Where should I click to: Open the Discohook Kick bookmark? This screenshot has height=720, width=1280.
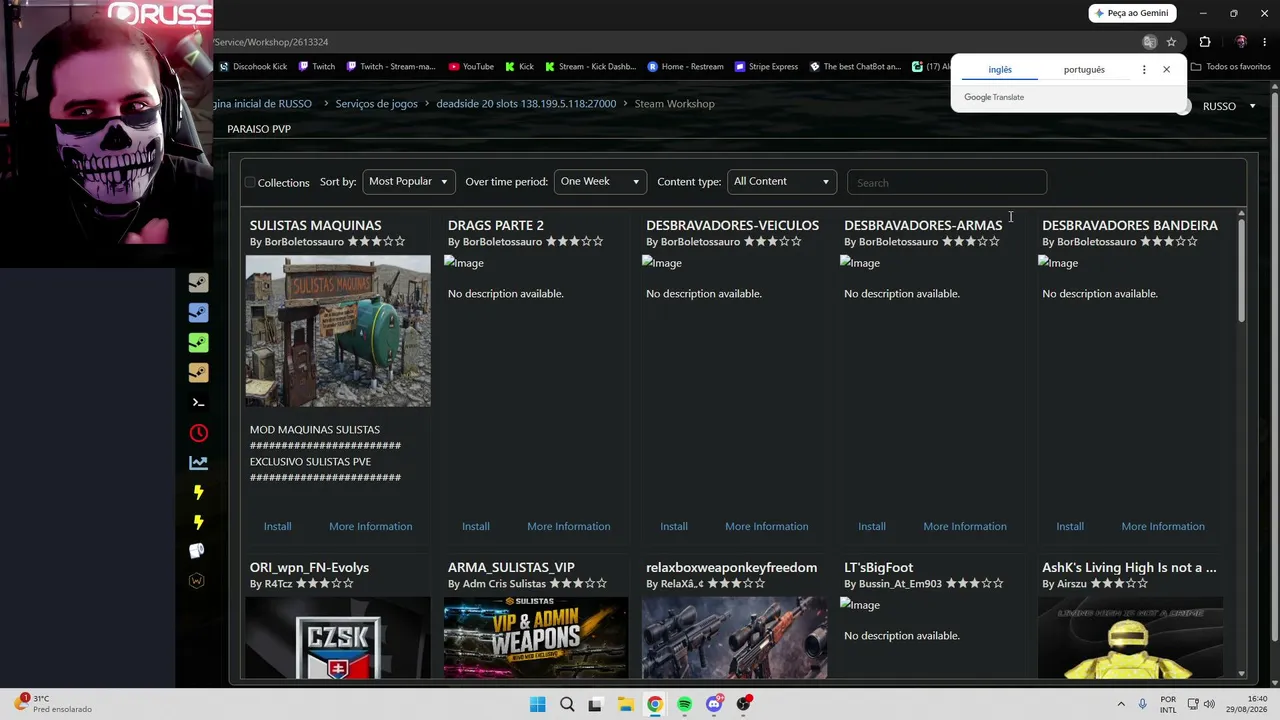pyautogui.click(x=253, y=67)
